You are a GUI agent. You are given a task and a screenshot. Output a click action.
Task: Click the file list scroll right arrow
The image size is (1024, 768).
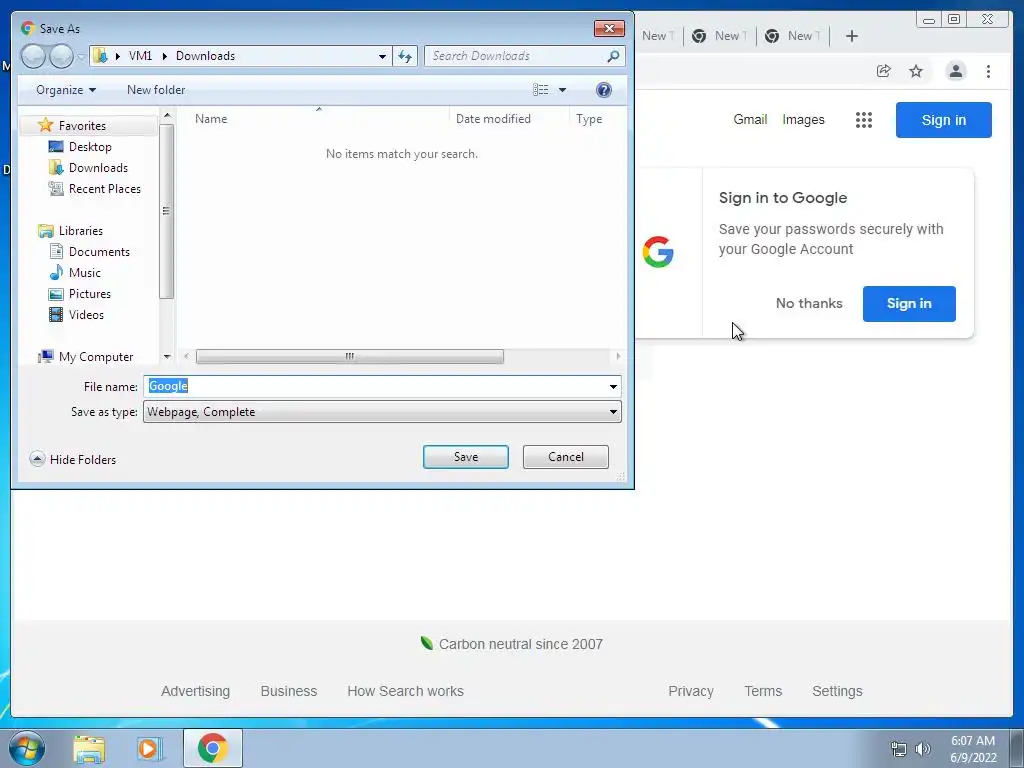tap(618, 357)
